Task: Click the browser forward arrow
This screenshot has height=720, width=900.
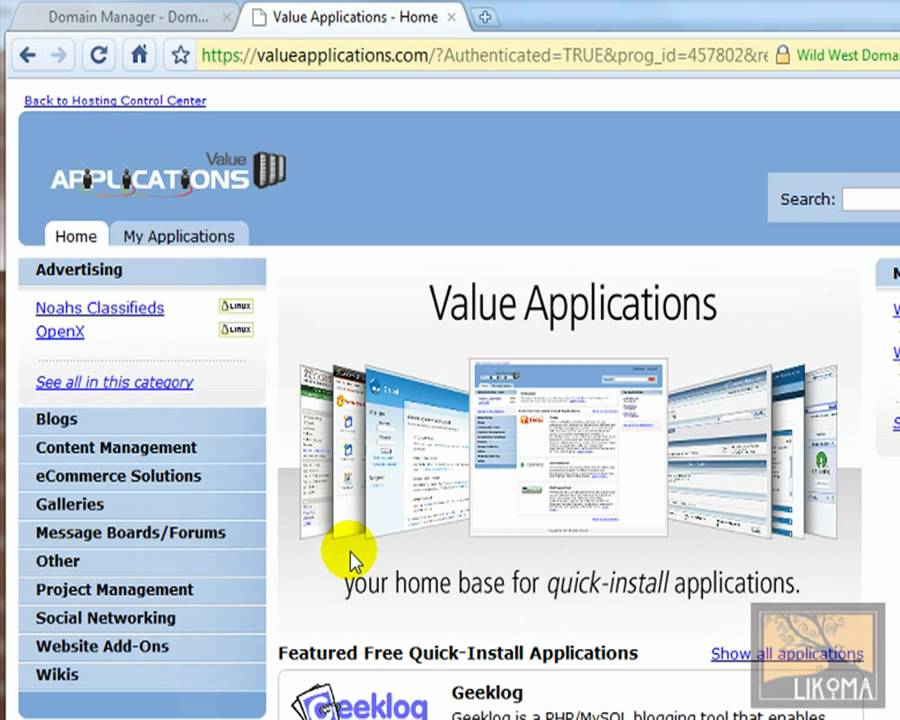Action: click(58, 55)
